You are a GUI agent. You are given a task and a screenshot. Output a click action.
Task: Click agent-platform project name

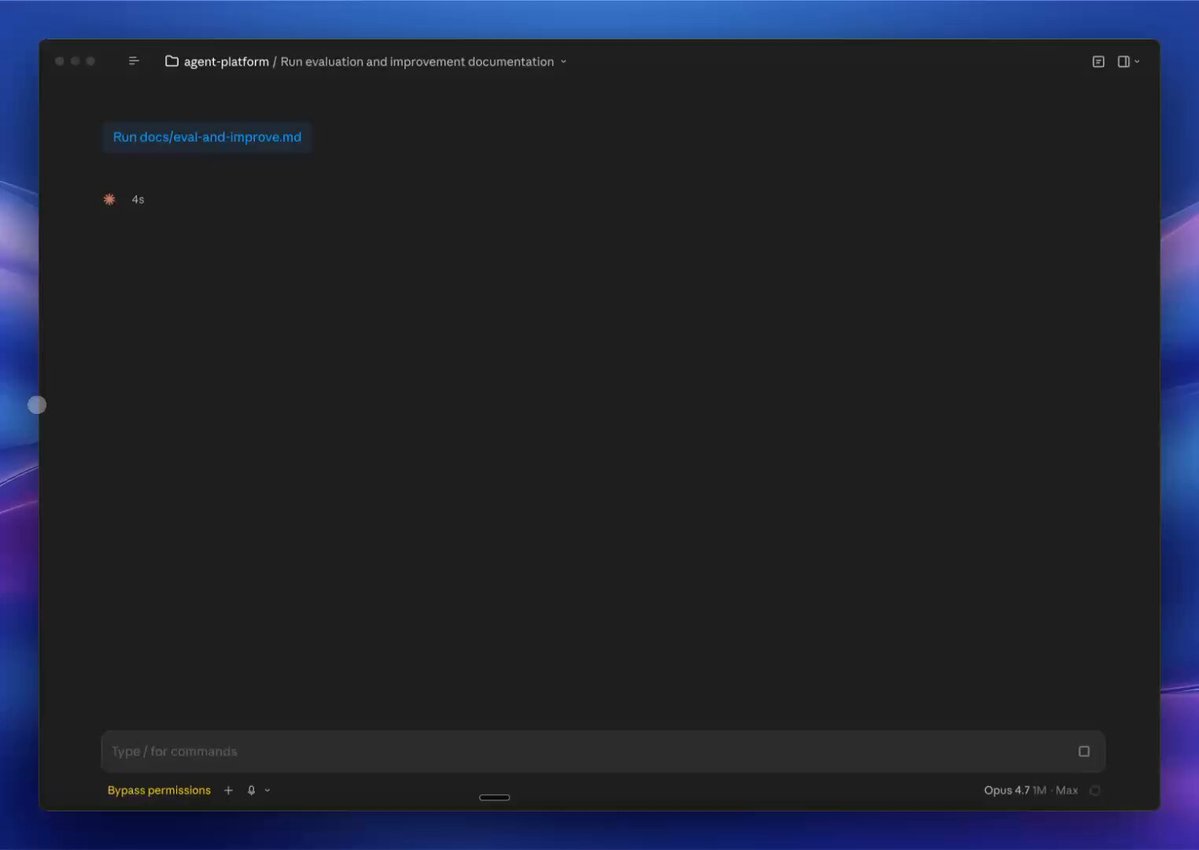(x=226, y=62)
